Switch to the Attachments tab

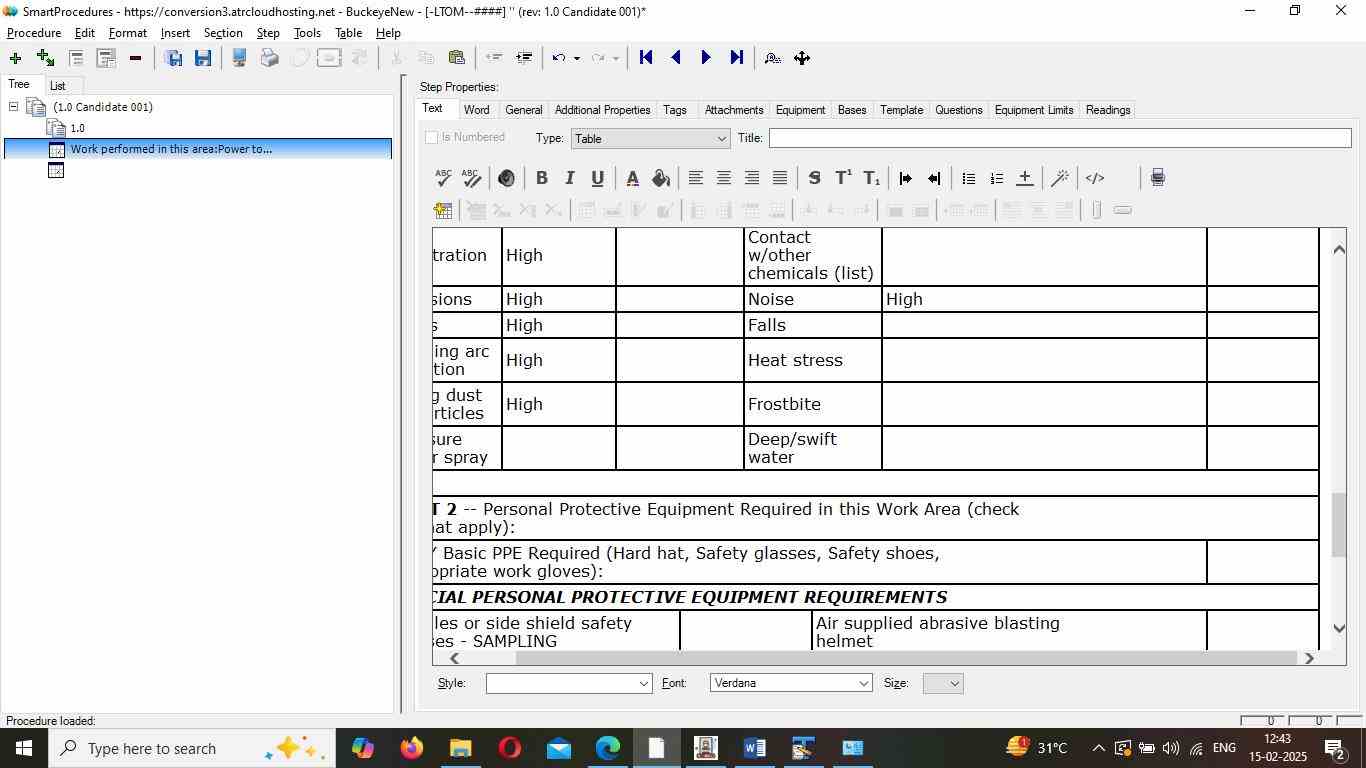tap(734, 110)
